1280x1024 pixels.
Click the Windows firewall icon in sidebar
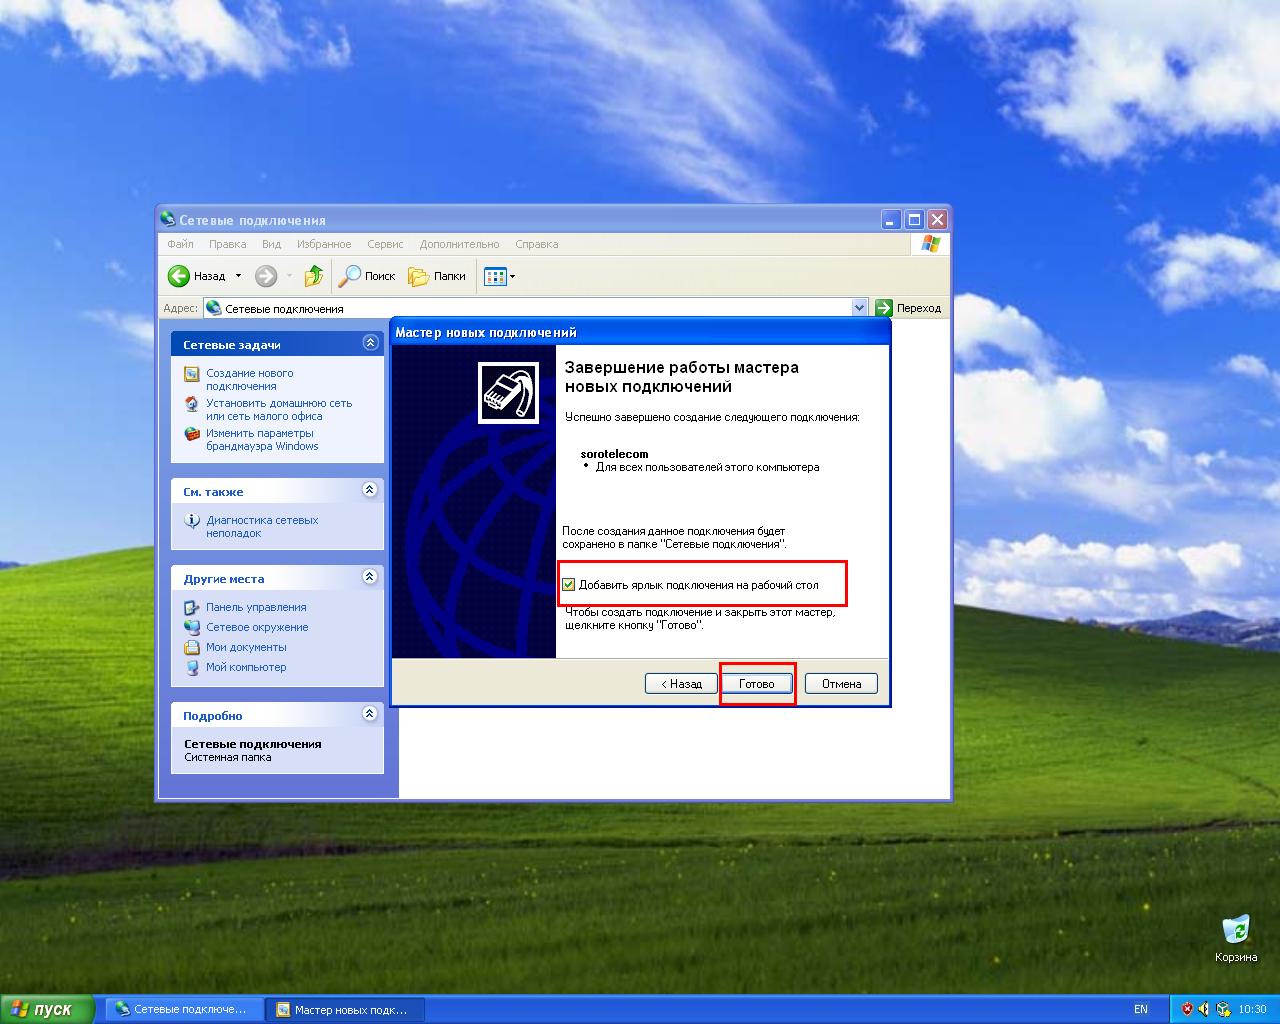click(x=192, y=434)
